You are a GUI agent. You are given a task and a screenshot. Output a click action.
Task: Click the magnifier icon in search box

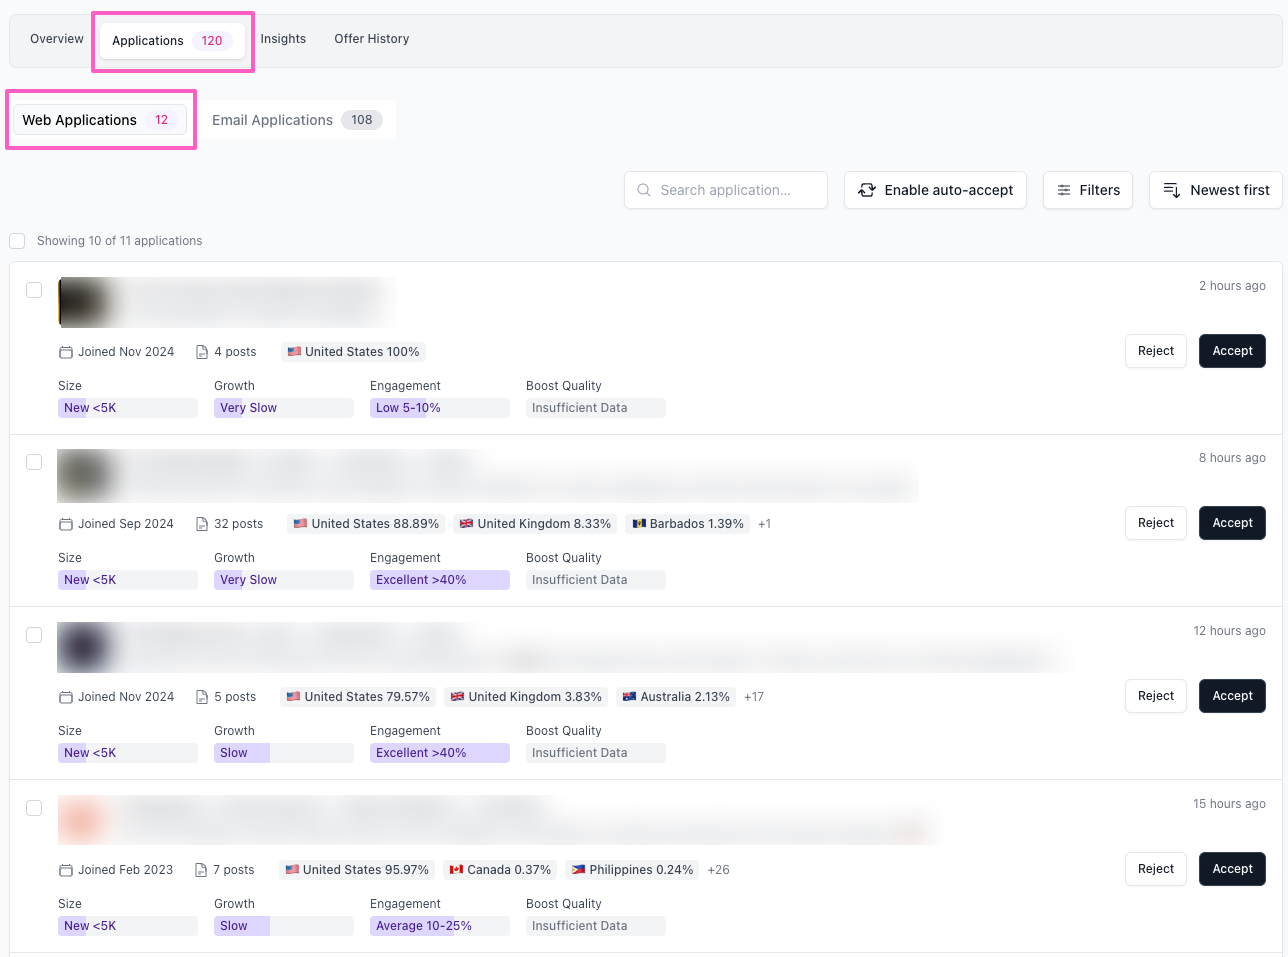pyautogui.click(x=644, y=190)
